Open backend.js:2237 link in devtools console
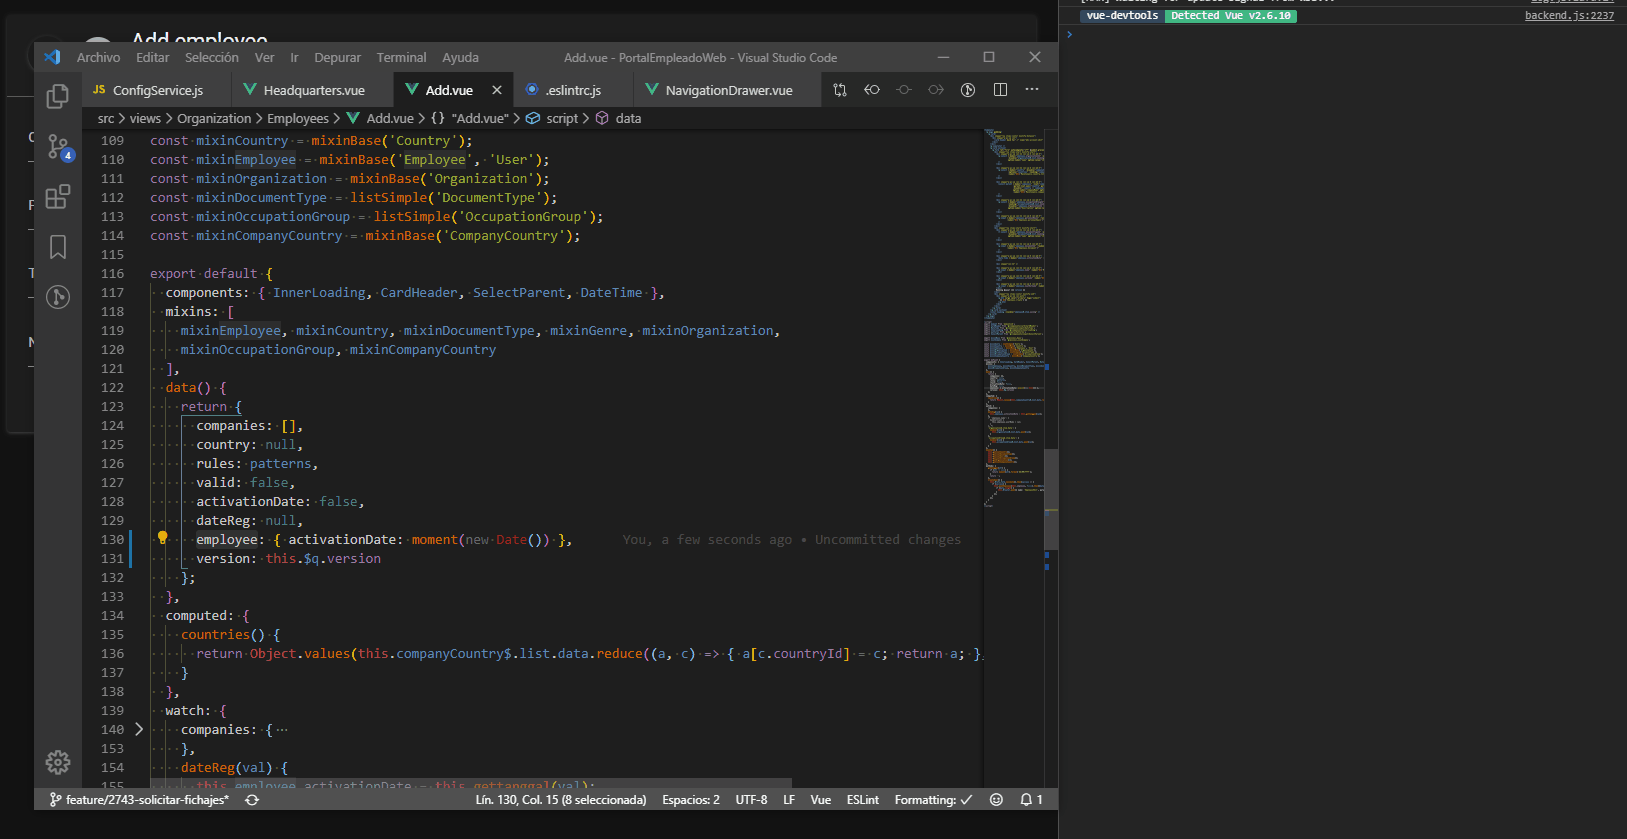1627x839 pixels. (1569, 16)
